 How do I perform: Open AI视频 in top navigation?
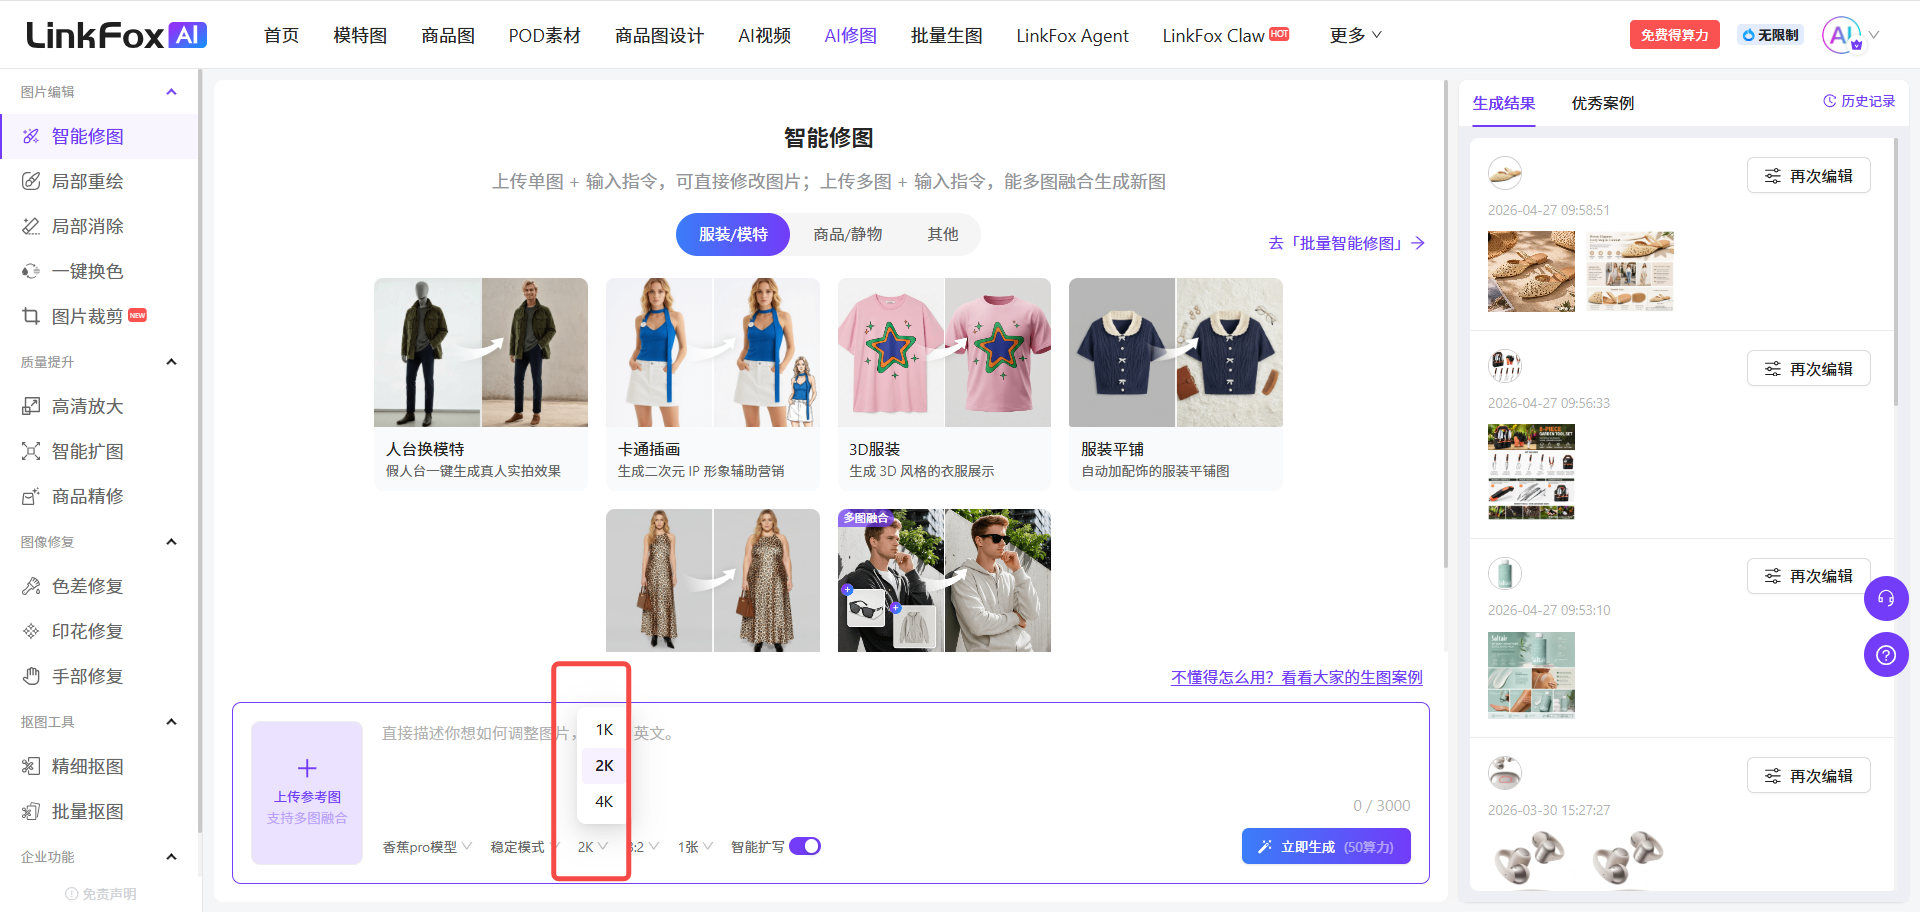[764, 35]
